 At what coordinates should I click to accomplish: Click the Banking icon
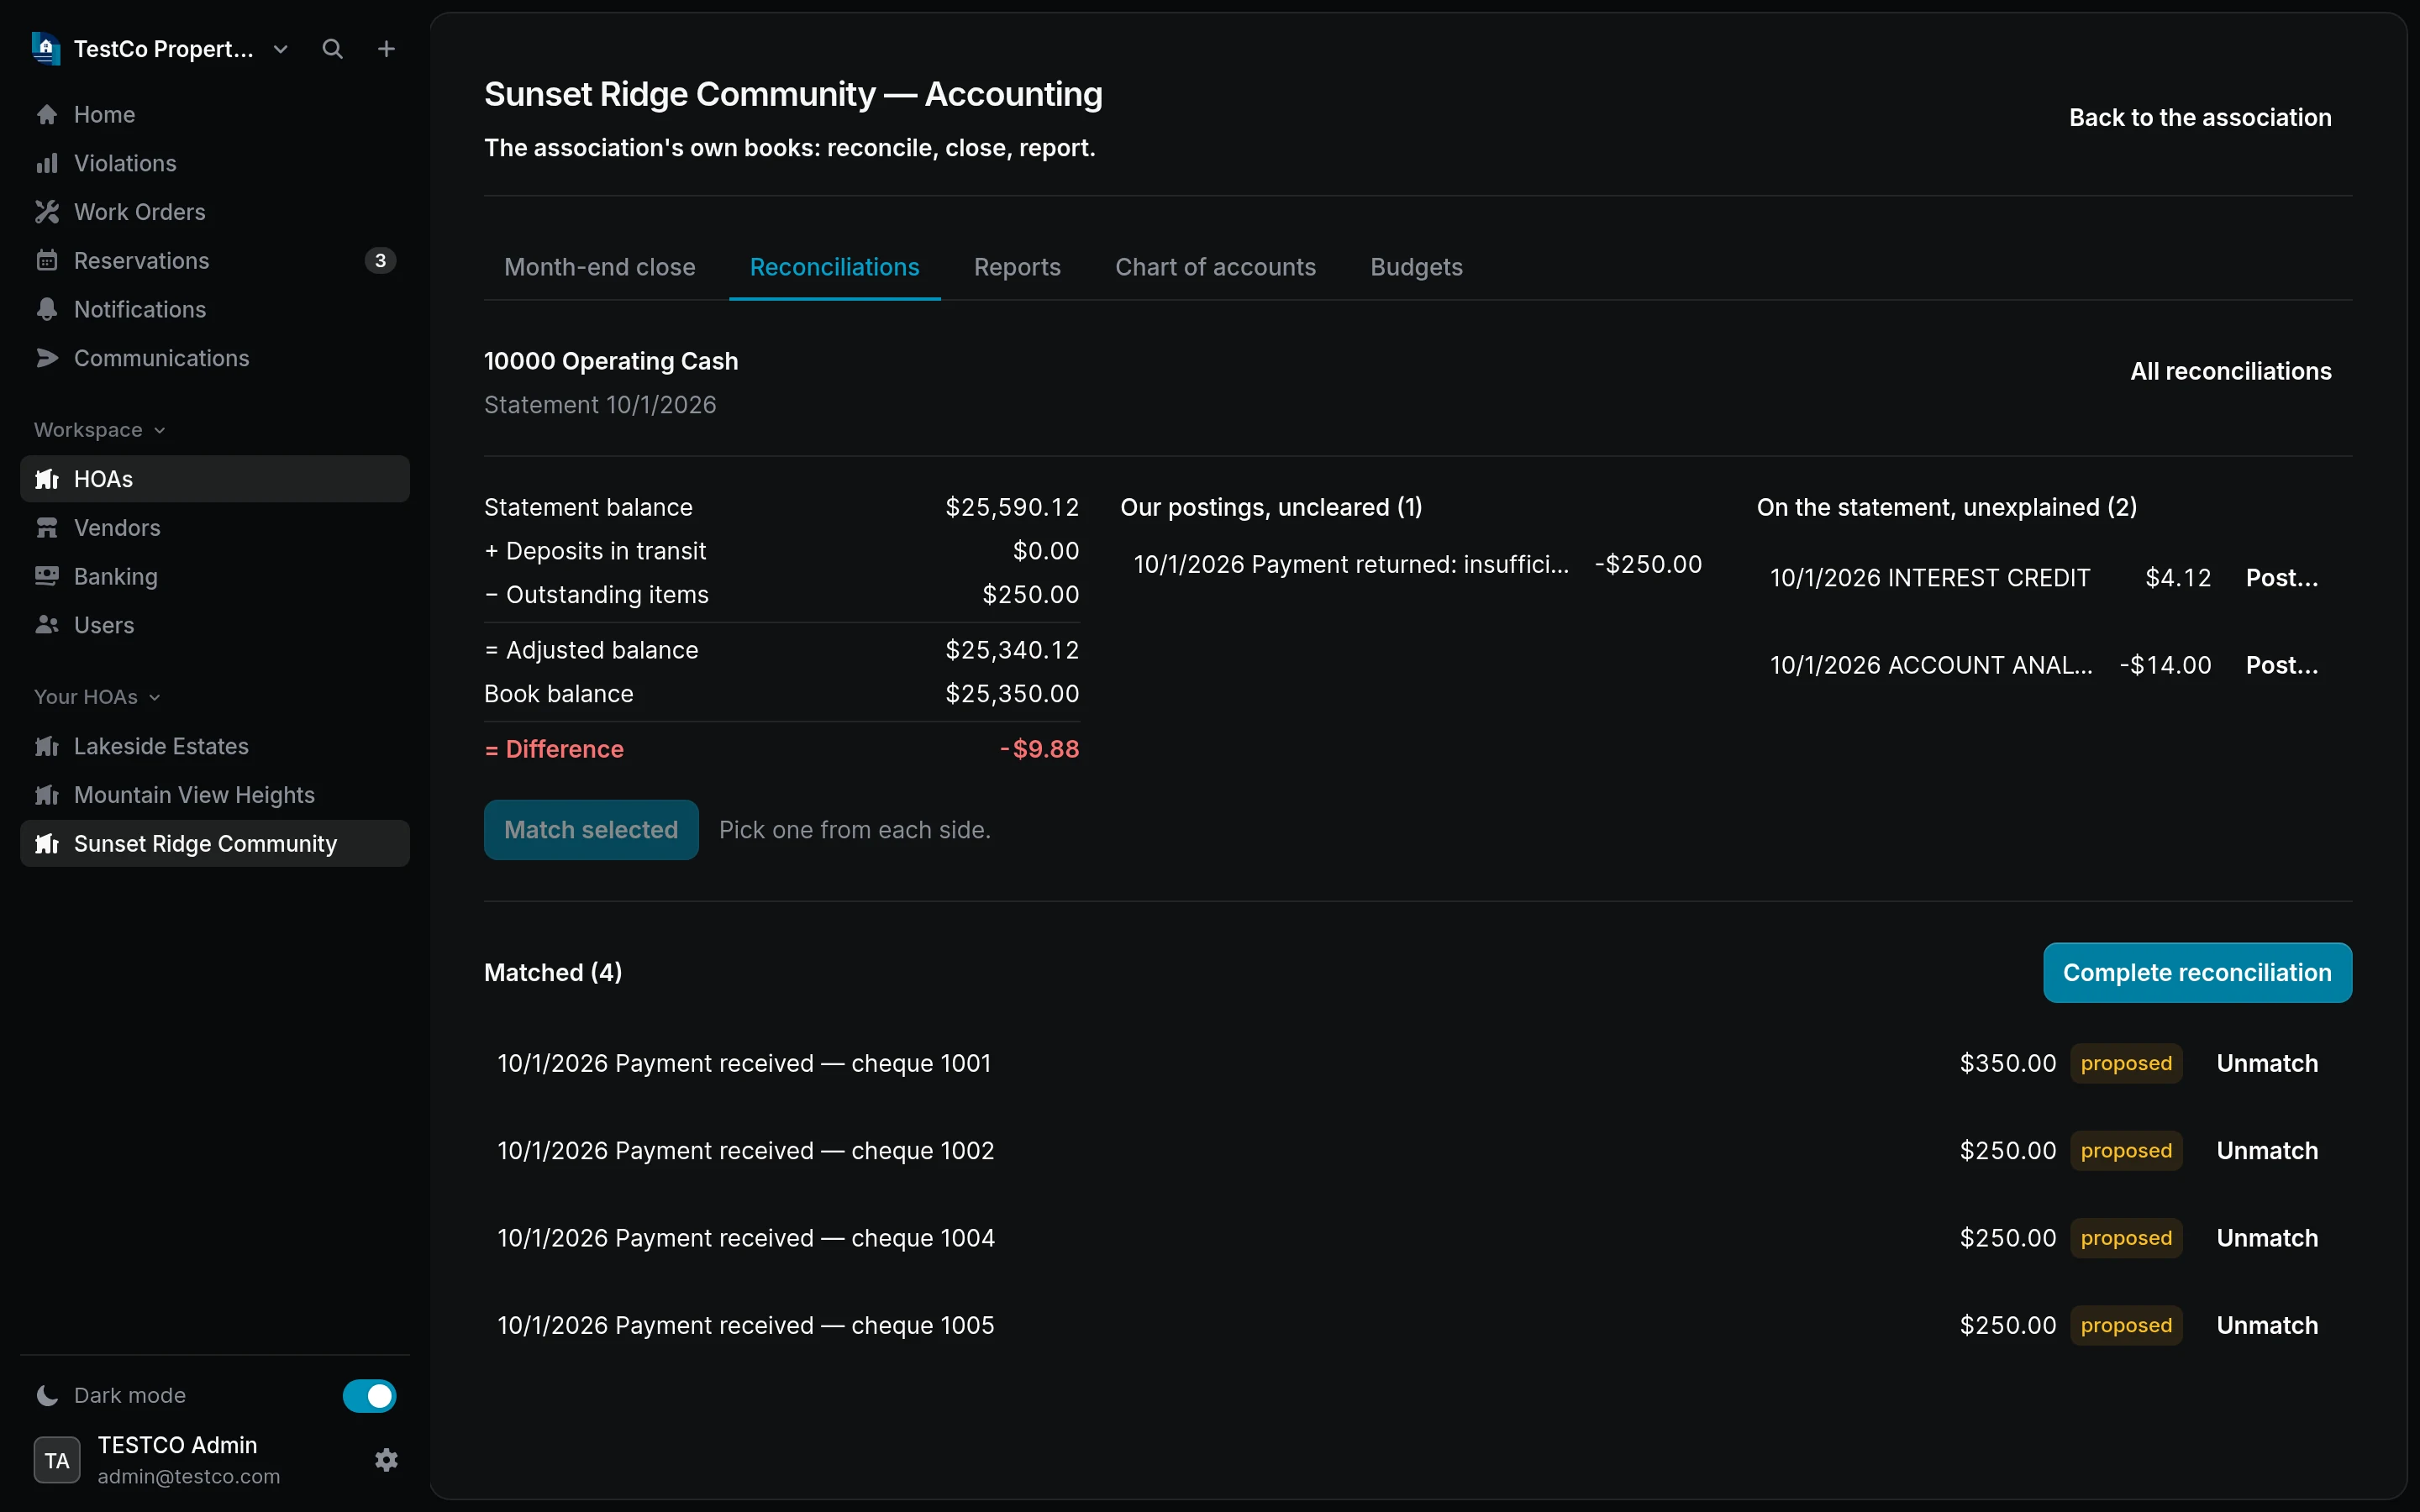[x=47, y=576]
